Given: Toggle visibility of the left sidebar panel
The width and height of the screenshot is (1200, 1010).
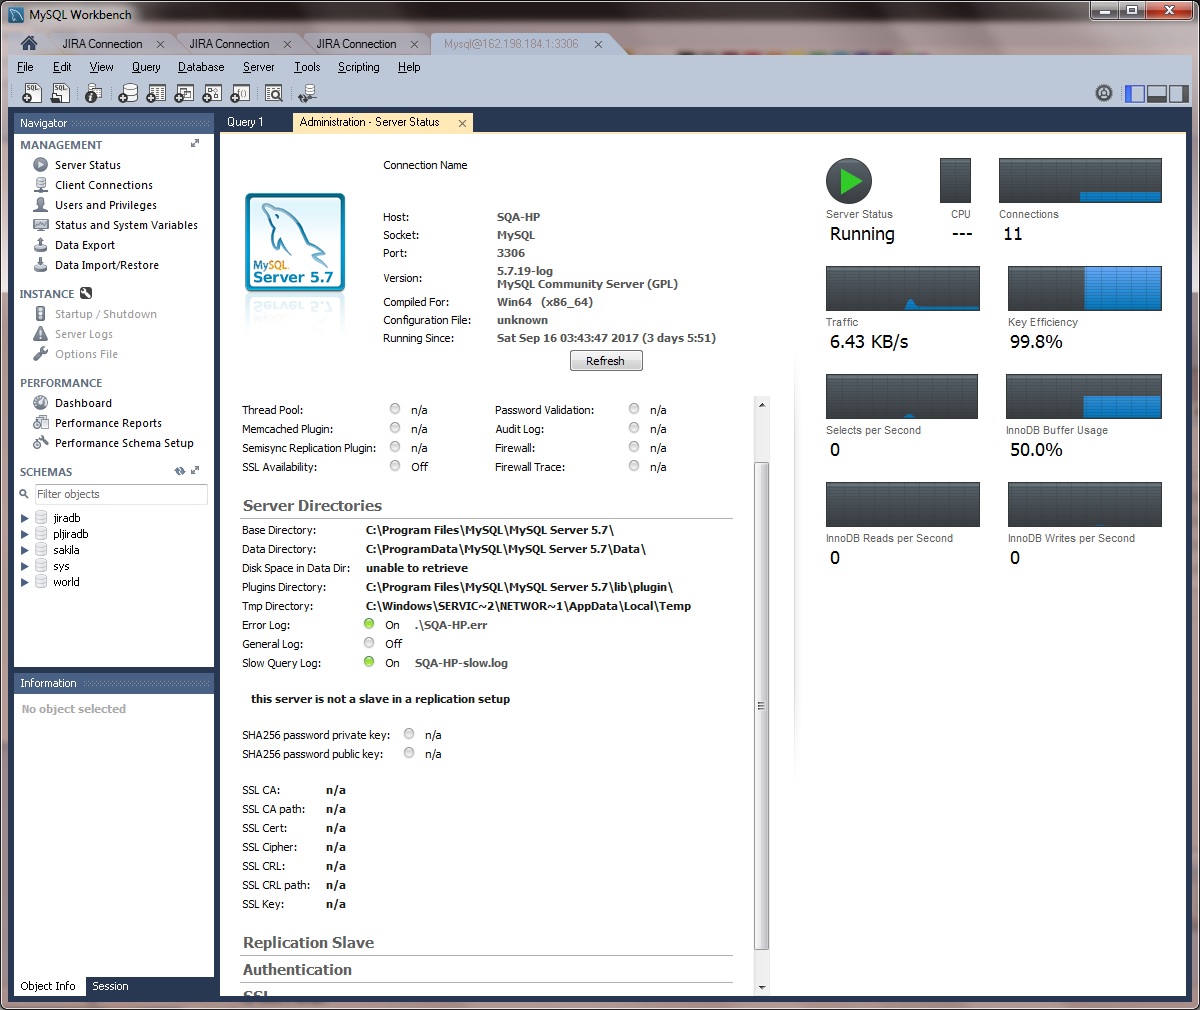Looking at the screenshot, I should (x=1134, y=92).
